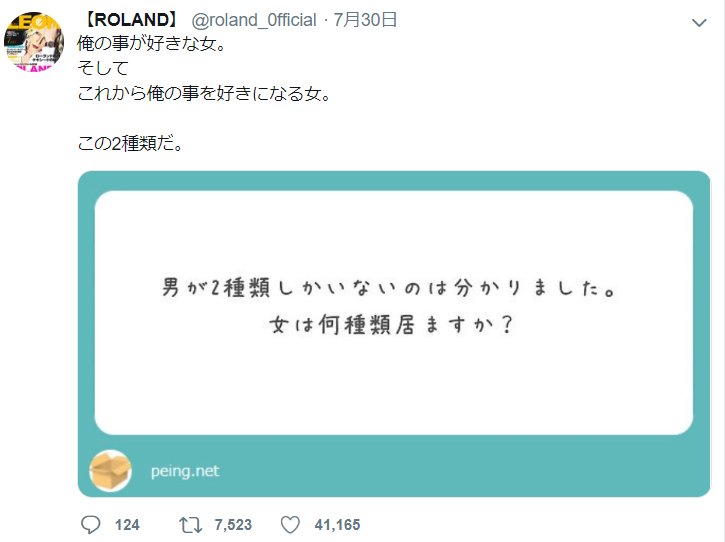
Task: Open the 【ROLAND】 display name link
Action: click(131, 20)
